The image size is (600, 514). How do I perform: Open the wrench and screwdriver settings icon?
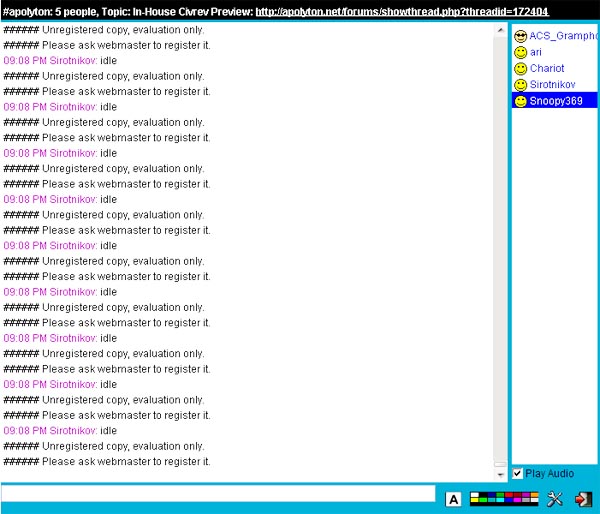555,499
